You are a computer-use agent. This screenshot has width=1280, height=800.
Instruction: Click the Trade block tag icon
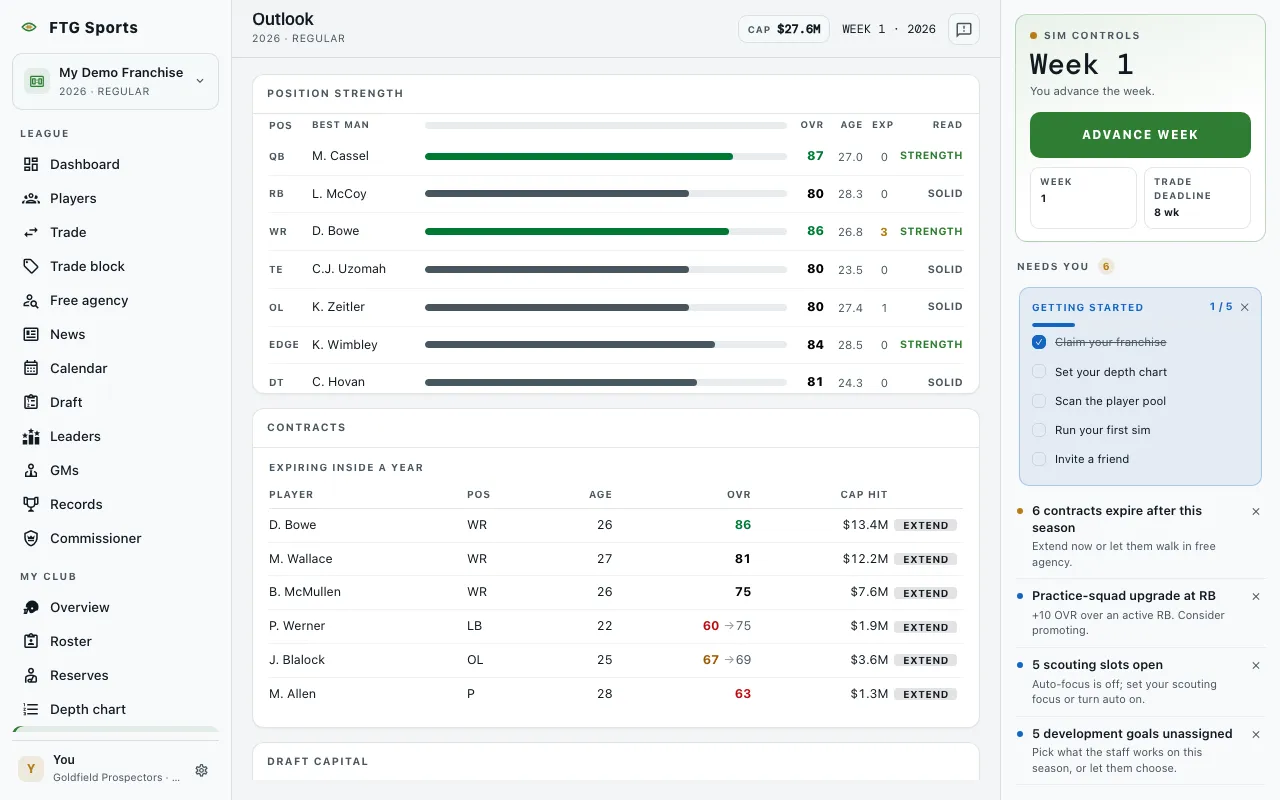(x=31, y=266)
